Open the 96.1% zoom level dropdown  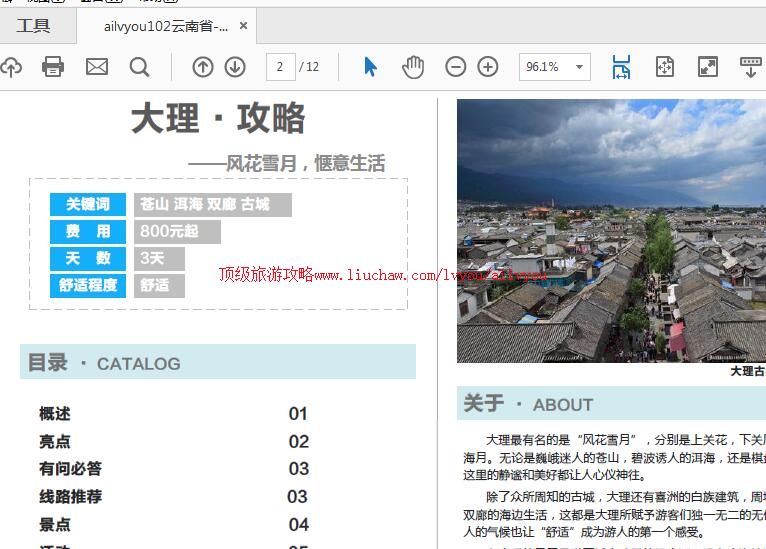[x=555, y=67]
